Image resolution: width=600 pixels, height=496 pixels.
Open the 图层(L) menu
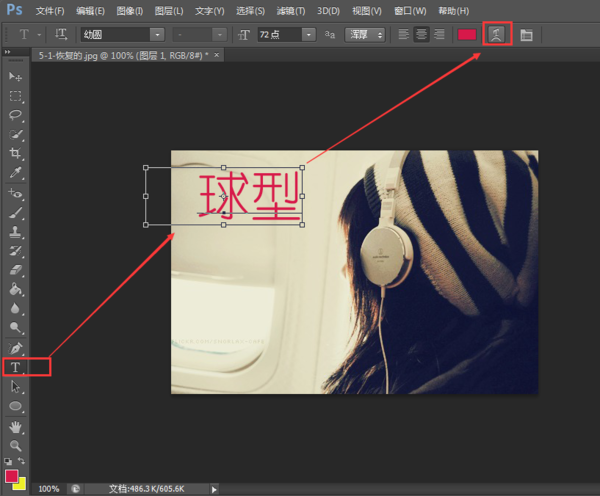(169, 11)
